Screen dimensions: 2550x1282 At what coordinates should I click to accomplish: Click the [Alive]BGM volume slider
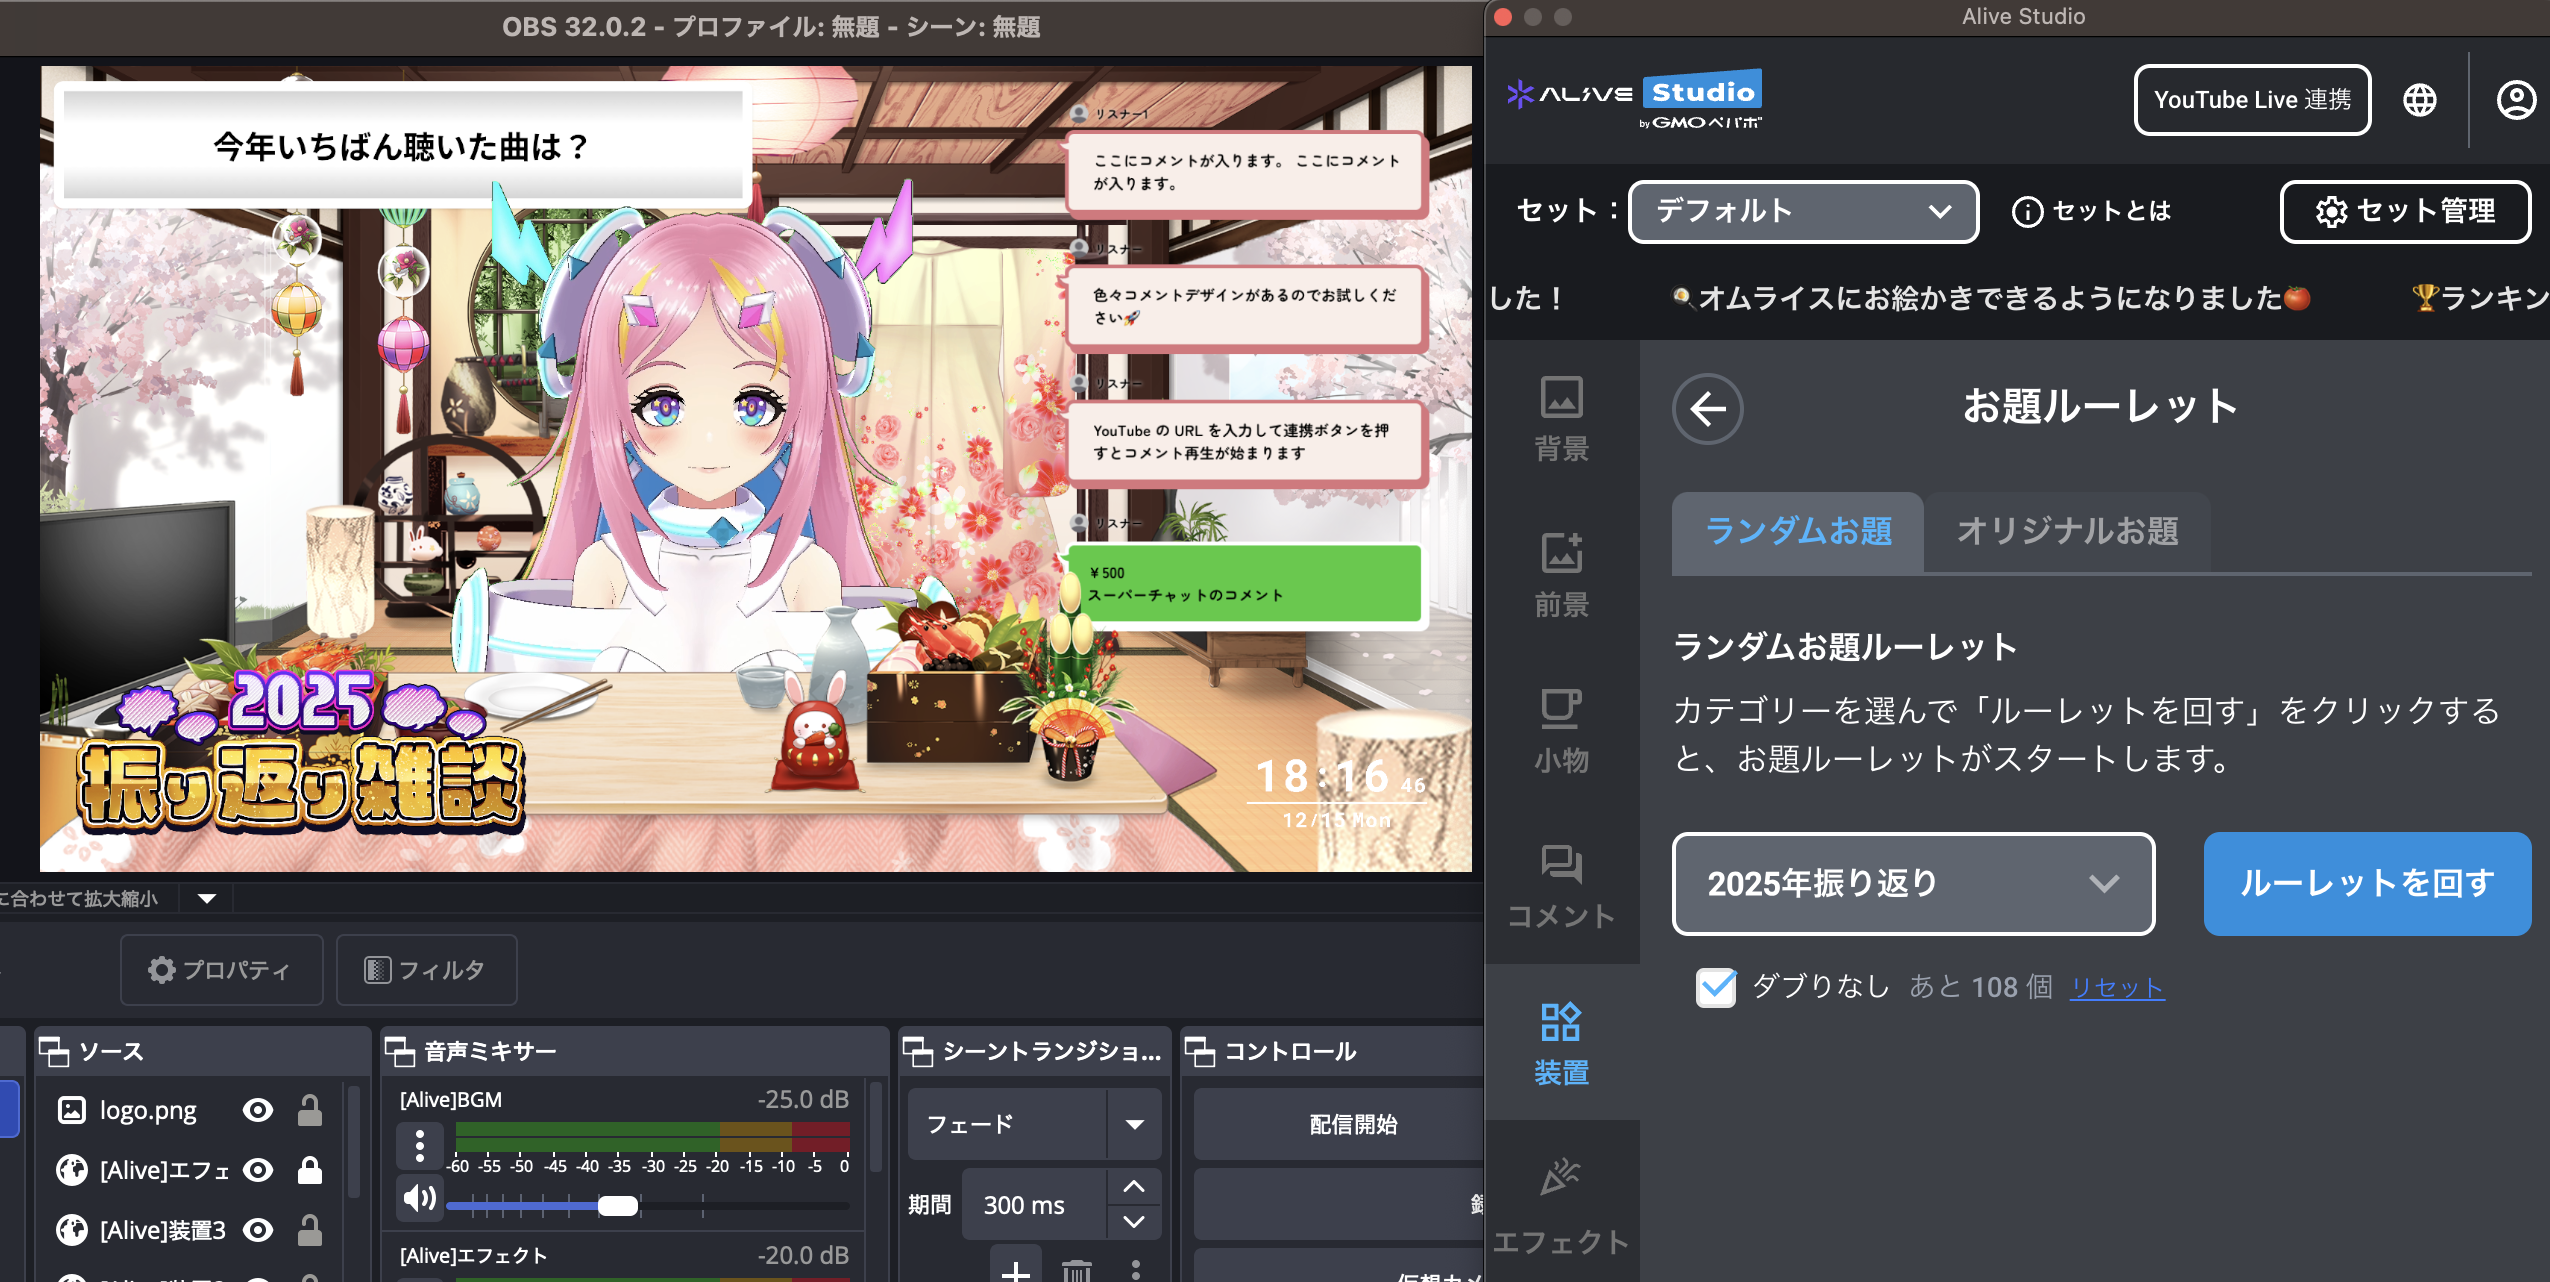pyautogui.click(x=618, y=1206)
